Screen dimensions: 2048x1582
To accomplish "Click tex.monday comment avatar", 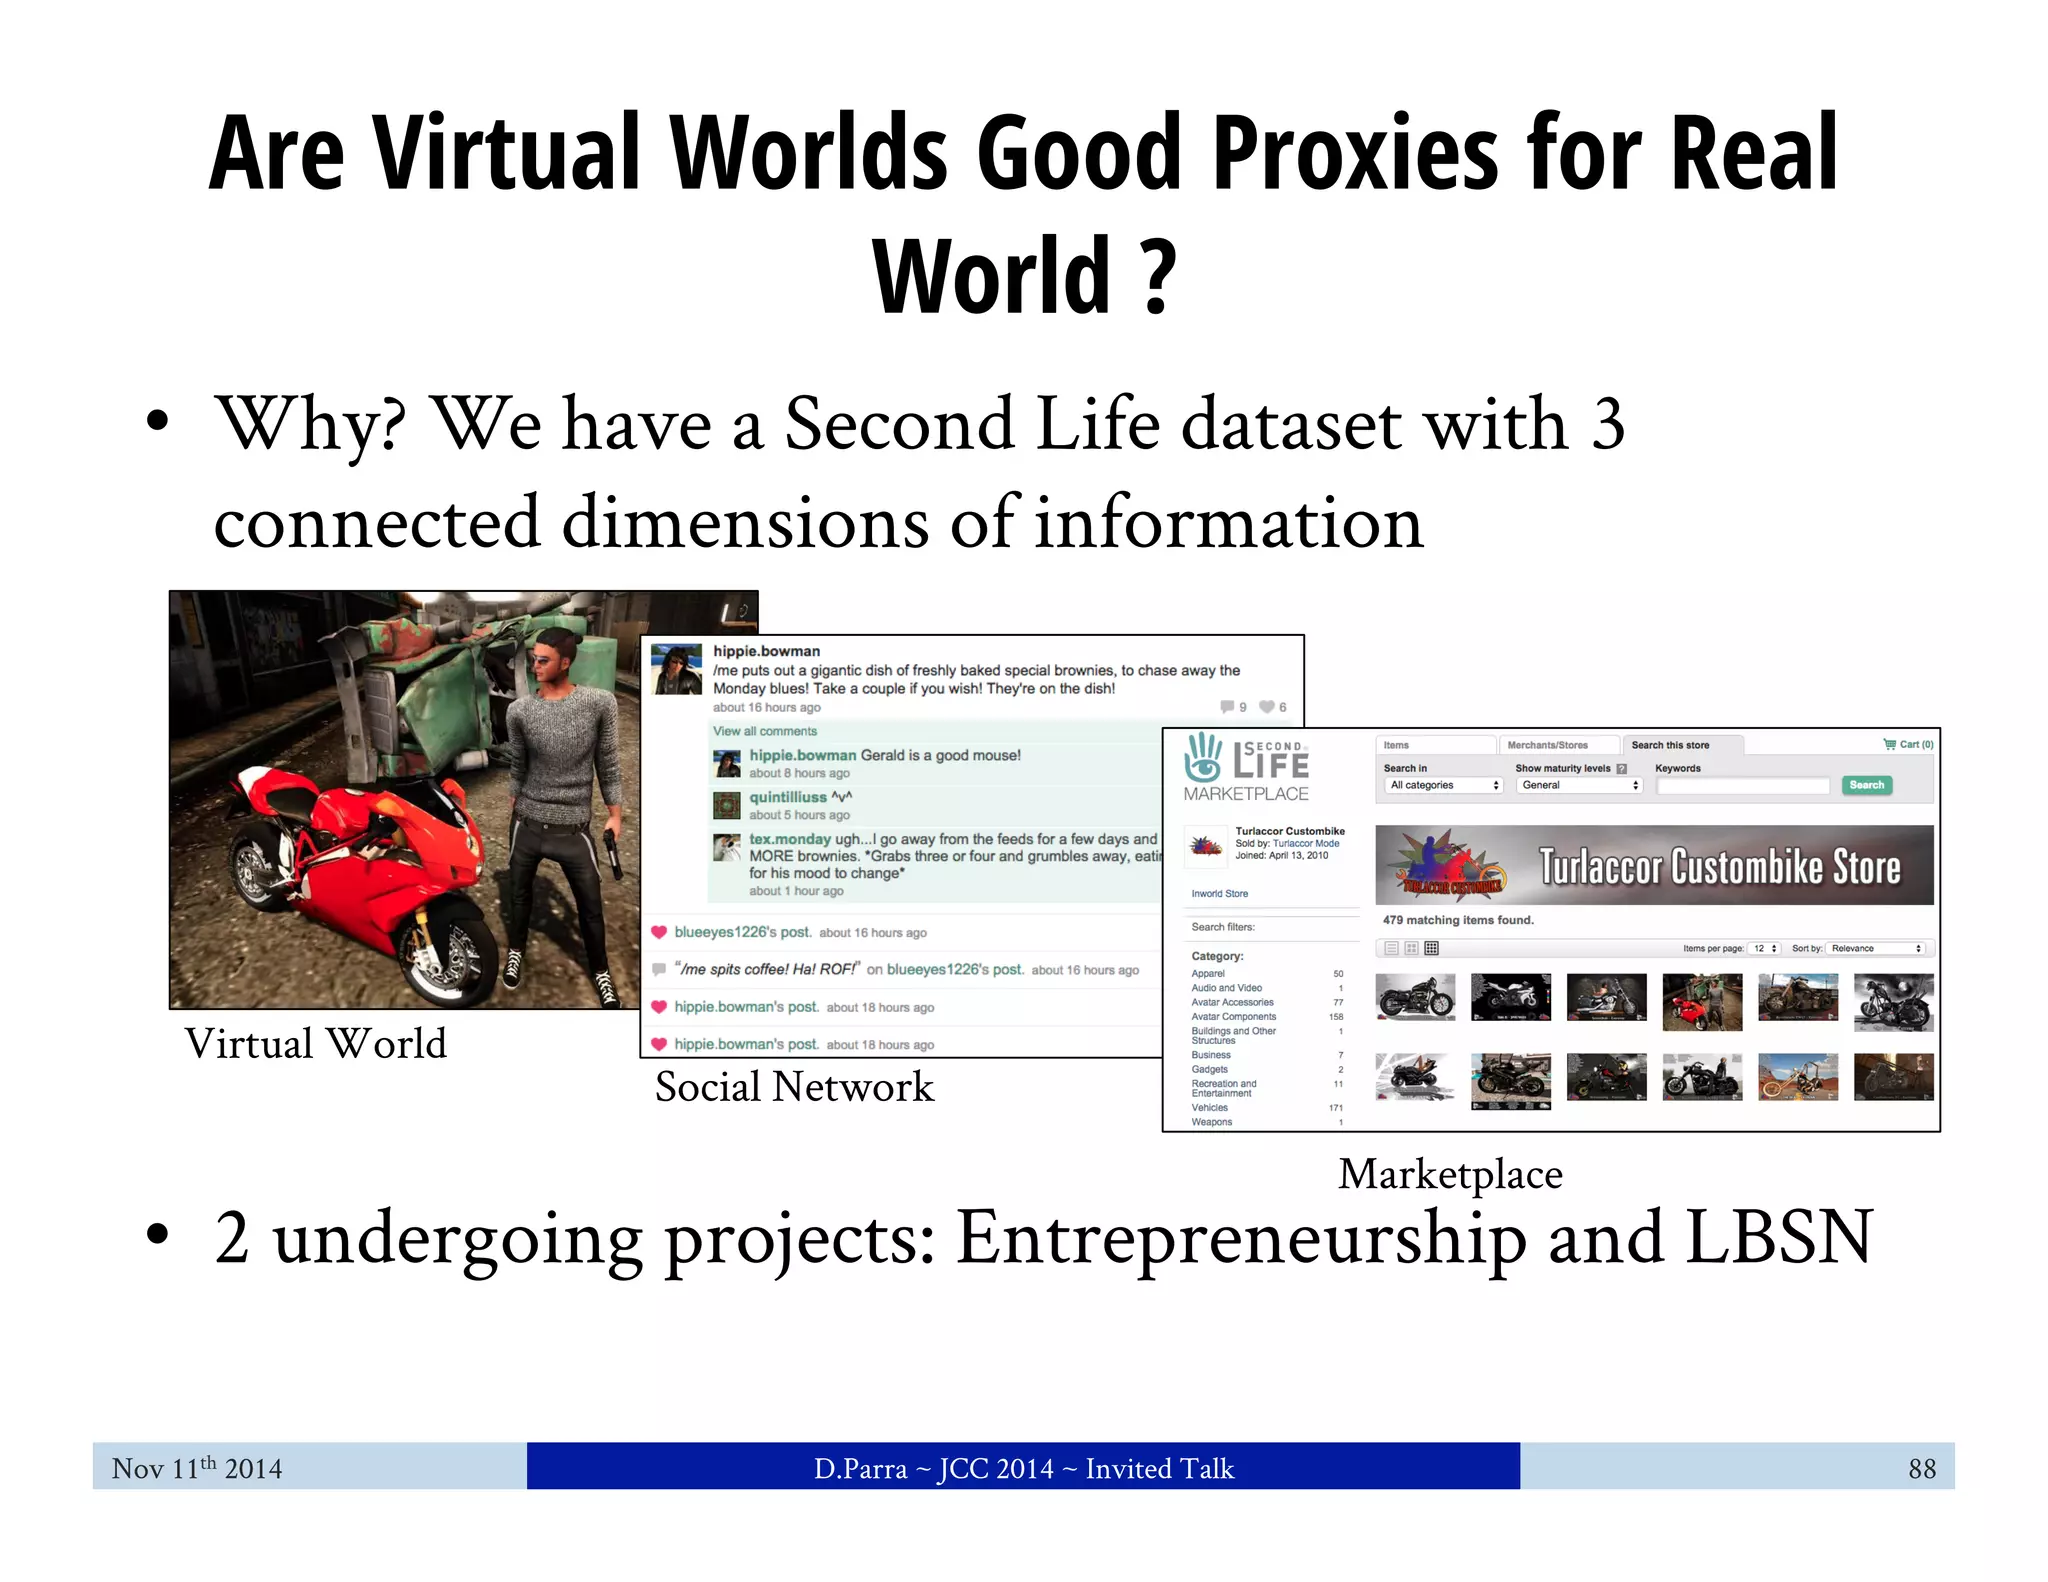I will click(726, 847).
